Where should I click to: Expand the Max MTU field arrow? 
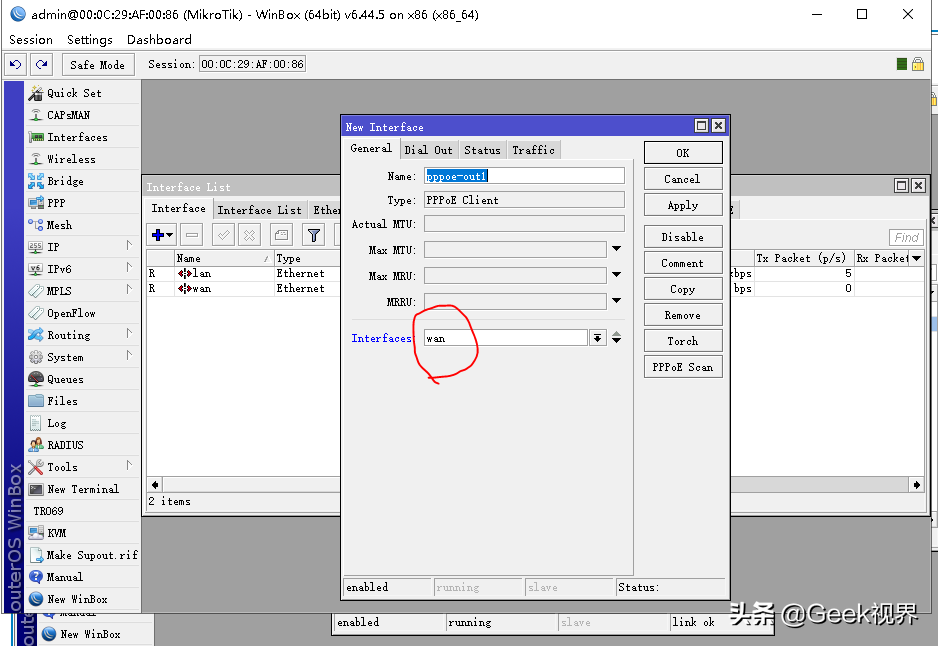tap(616, 249)
